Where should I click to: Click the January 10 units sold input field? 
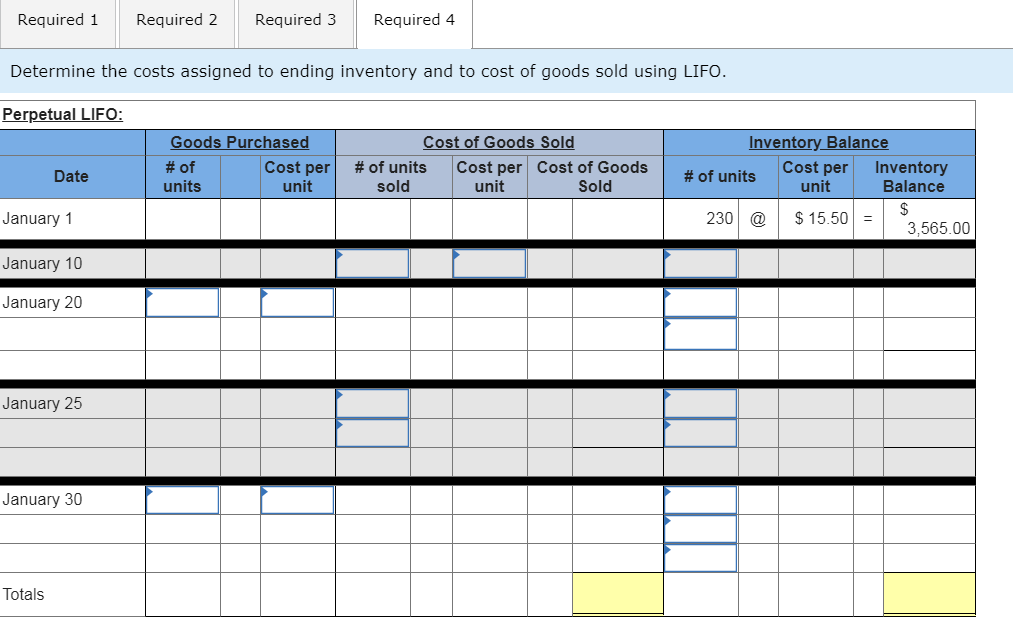click(x=372, y=263)
